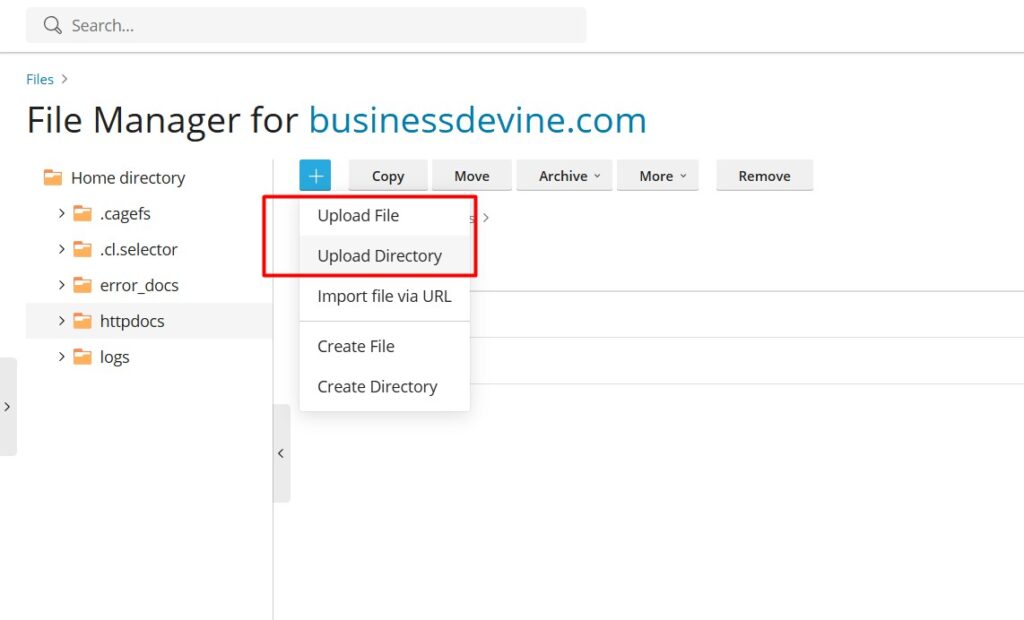Select the httpdocs folder label
The height and width of the screenshot is (620, 1024).
point(132,321)
